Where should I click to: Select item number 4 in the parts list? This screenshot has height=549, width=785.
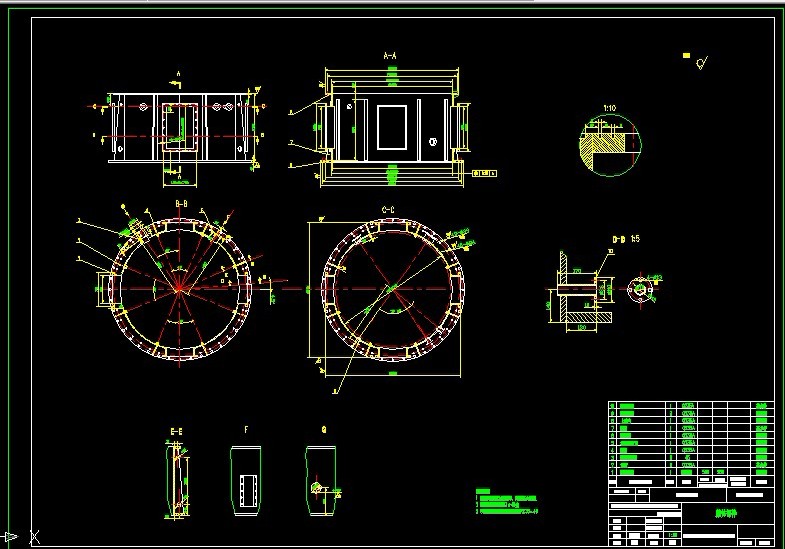coord(612,450)
